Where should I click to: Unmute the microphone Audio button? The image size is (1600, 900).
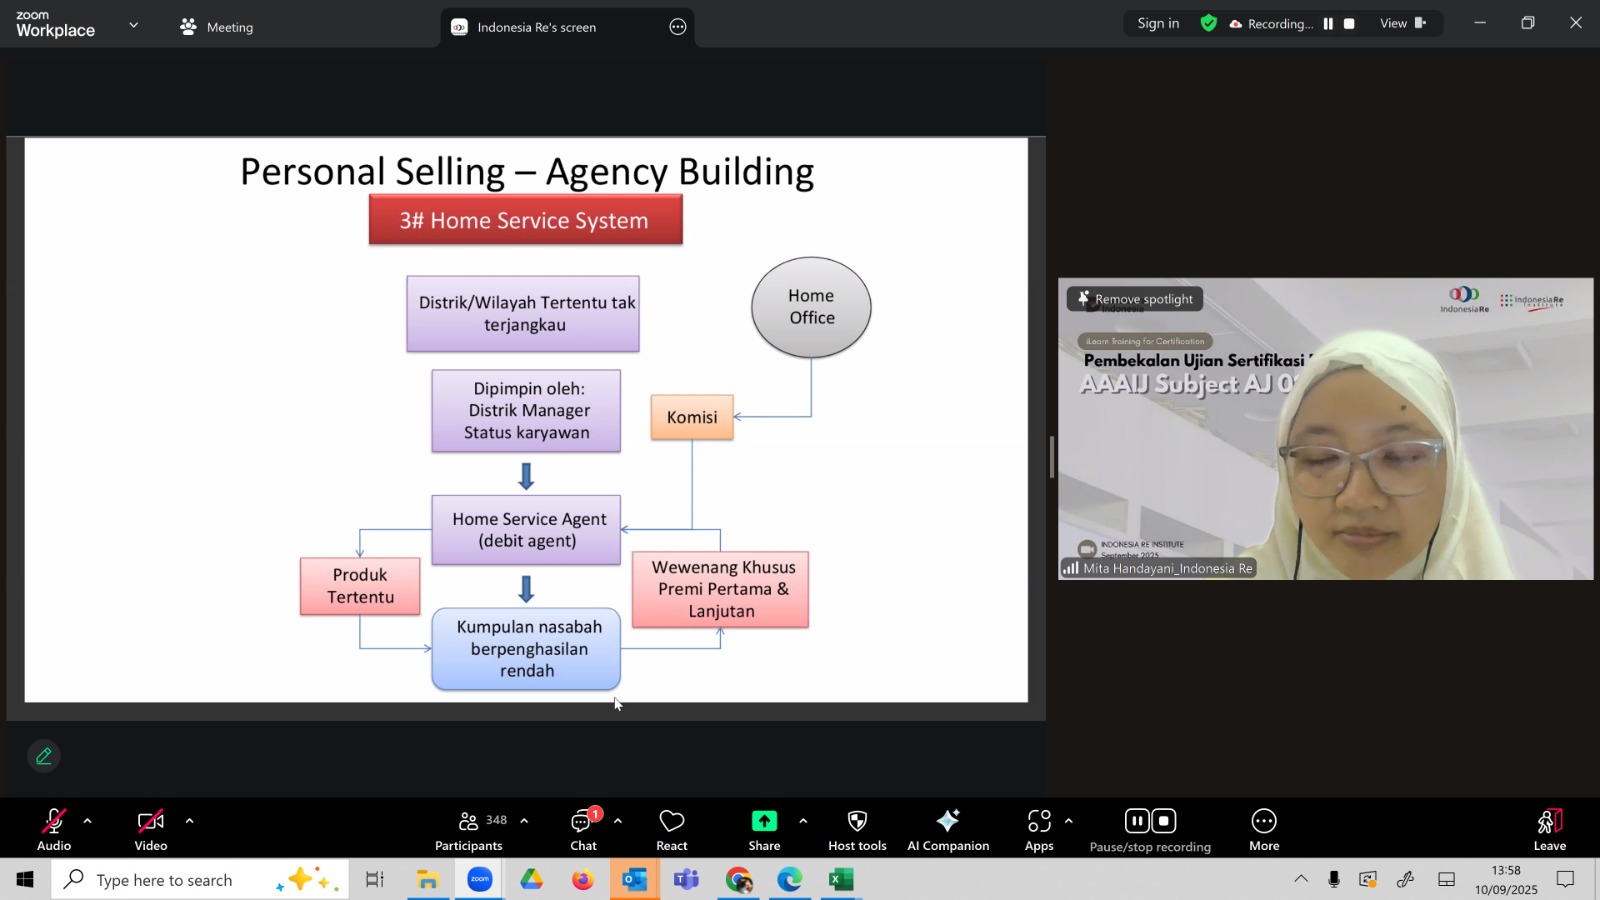point(54,830)
